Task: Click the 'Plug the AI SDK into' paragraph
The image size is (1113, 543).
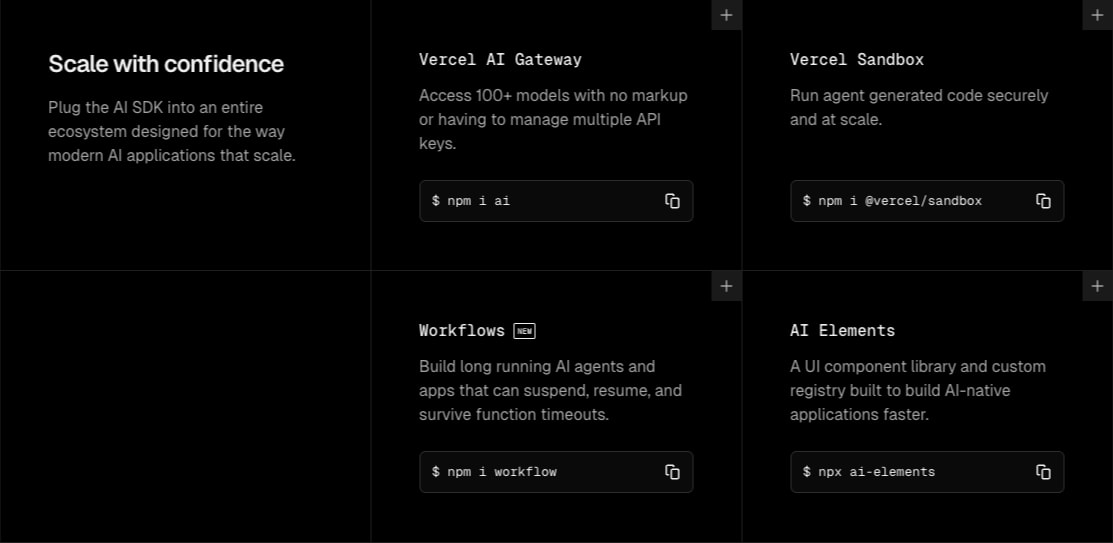Action: pos(172,131)
